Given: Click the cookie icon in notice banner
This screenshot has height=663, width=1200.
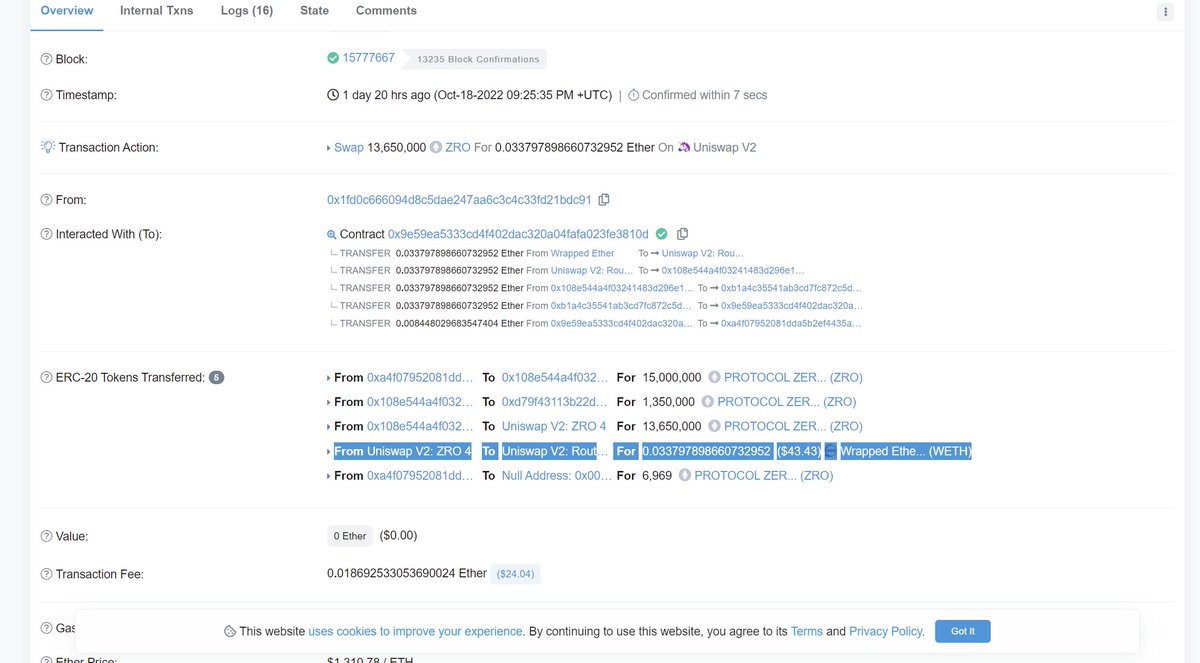Looking at the screenshot, I should [x=230, y=632].
